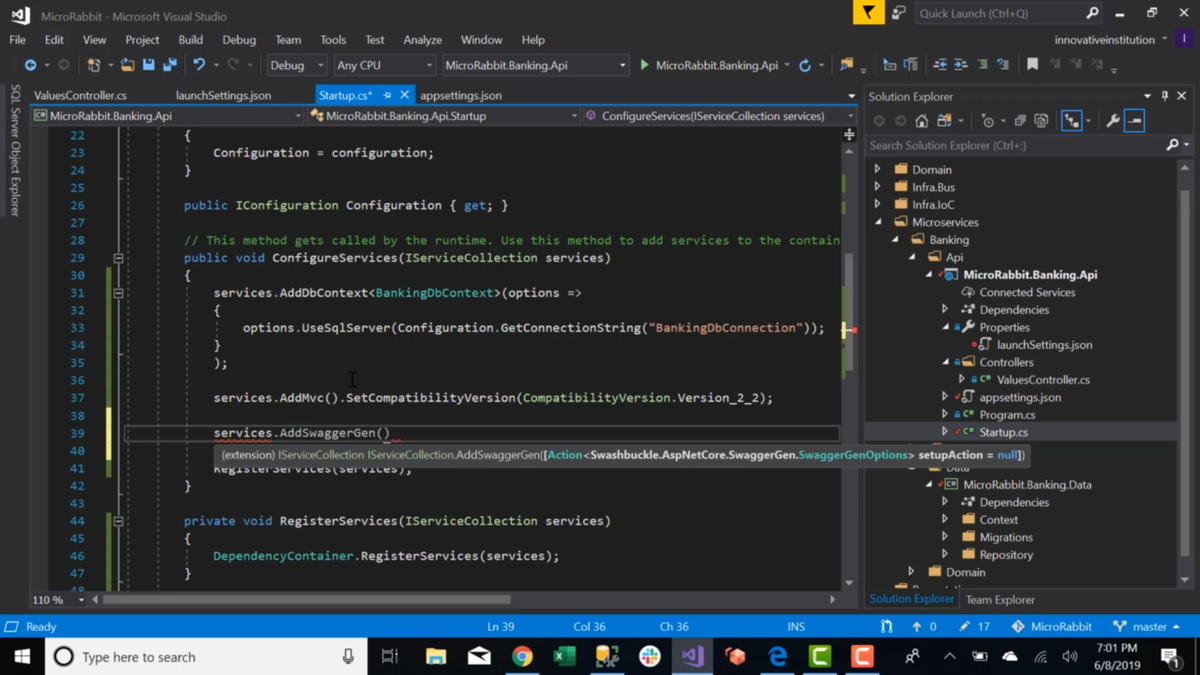Open the Any CPU platform dropdown
1200x675 pixels.
(x=384, y=65)
